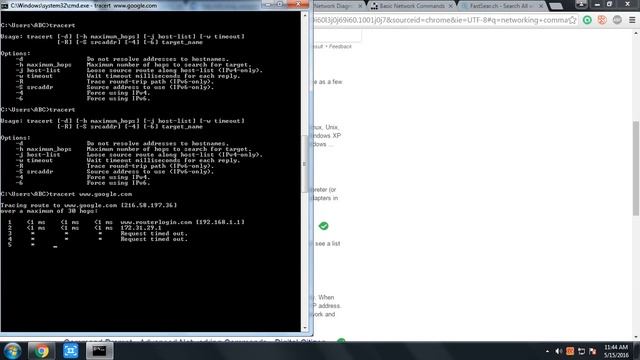Click the Chrome page vertical scrollbar thumb
The width and height of the screenshot is (640, 360).
[636, 168]
